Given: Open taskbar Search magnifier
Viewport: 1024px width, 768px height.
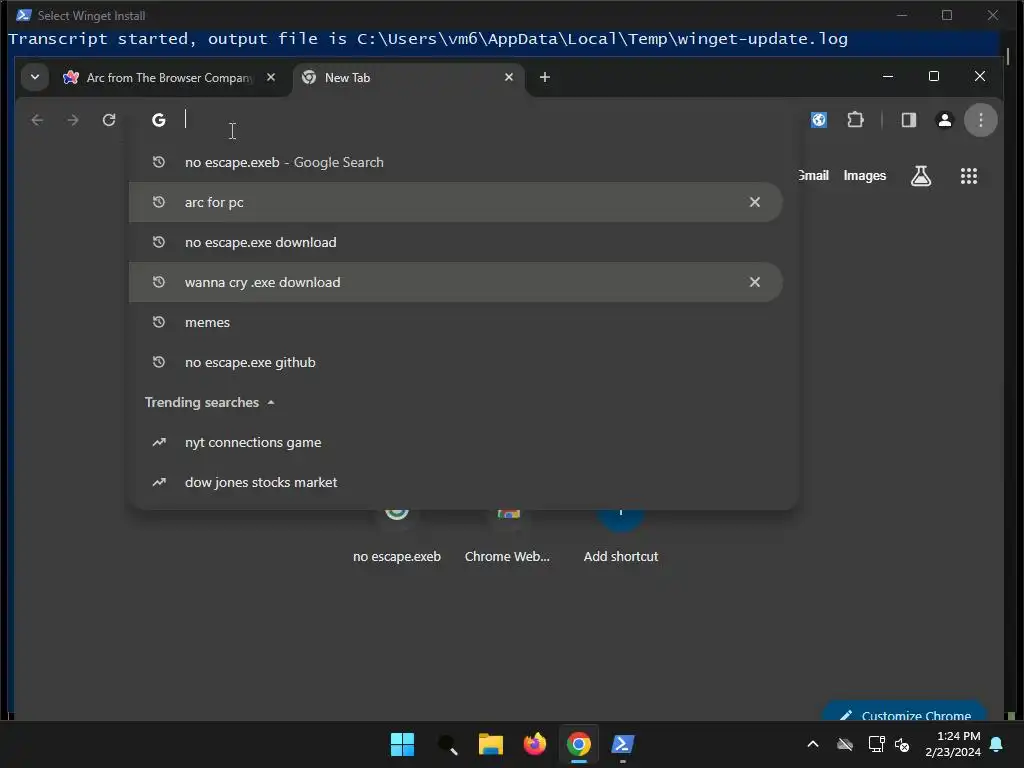Looking at the screenshot, I should pyautogui.click(x=447, y=744).
